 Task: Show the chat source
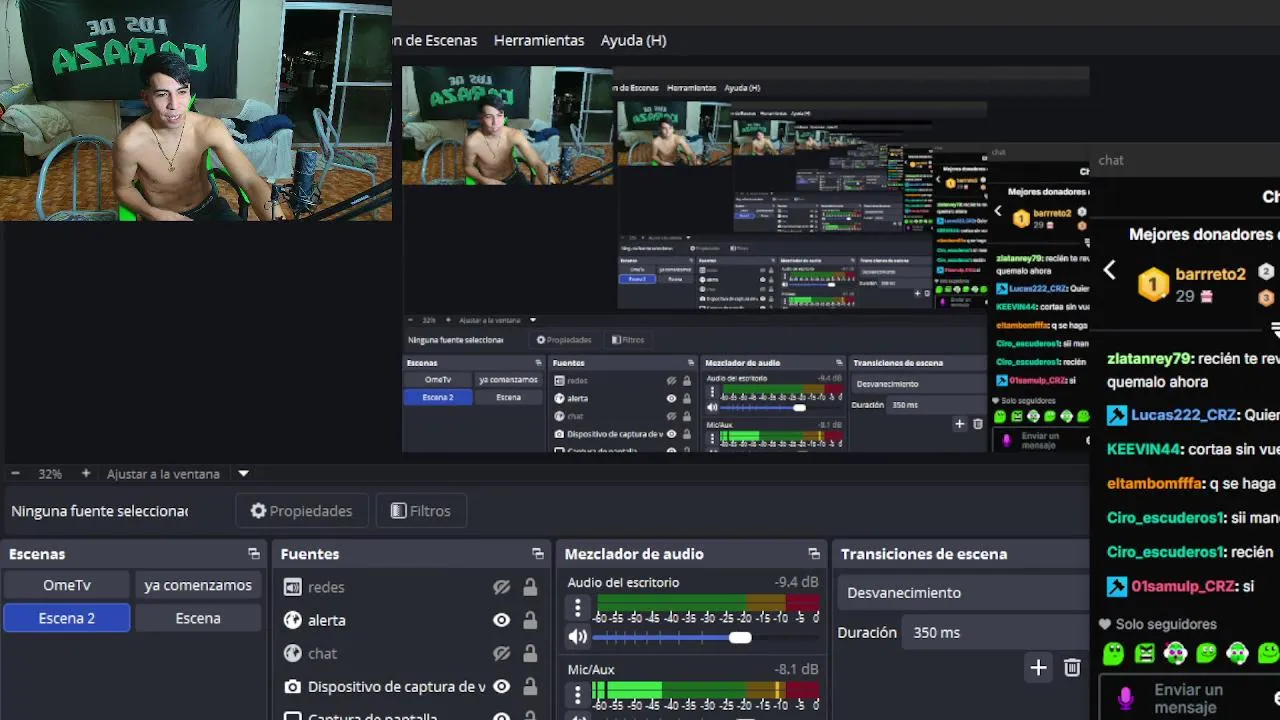(x=502, y=653)
